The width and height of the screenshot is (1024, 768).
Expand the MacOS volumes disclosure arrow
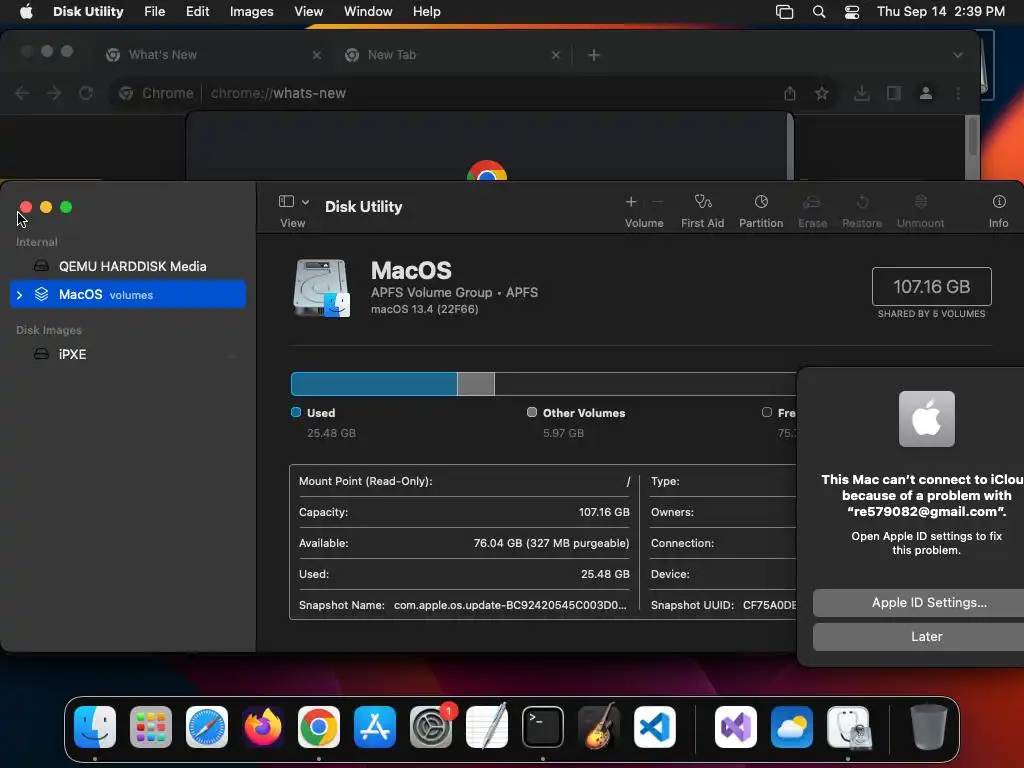coord(20,295)
